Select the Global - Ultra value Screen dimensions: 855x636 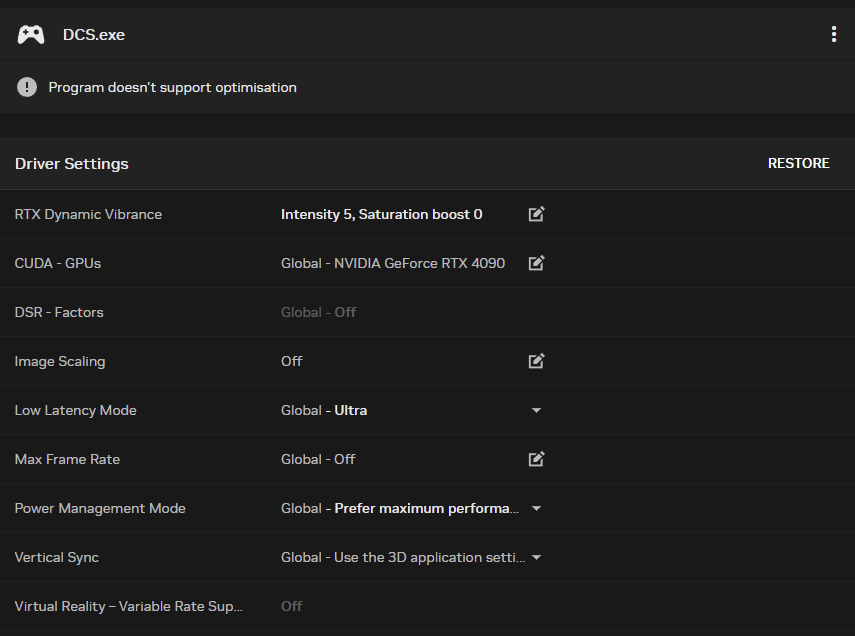[324, 410]
